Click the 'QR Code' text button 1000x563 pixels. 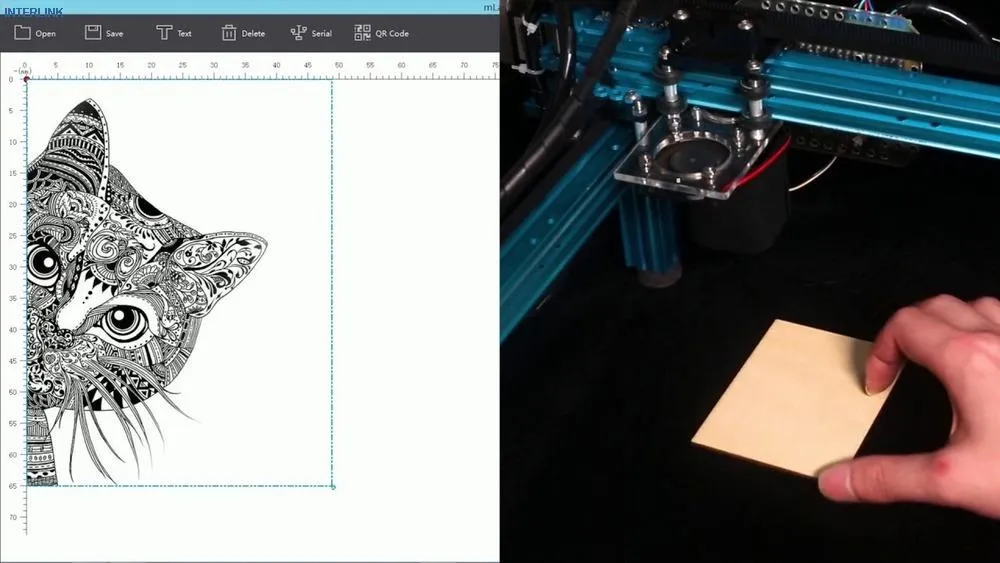(x=392, y=34)
